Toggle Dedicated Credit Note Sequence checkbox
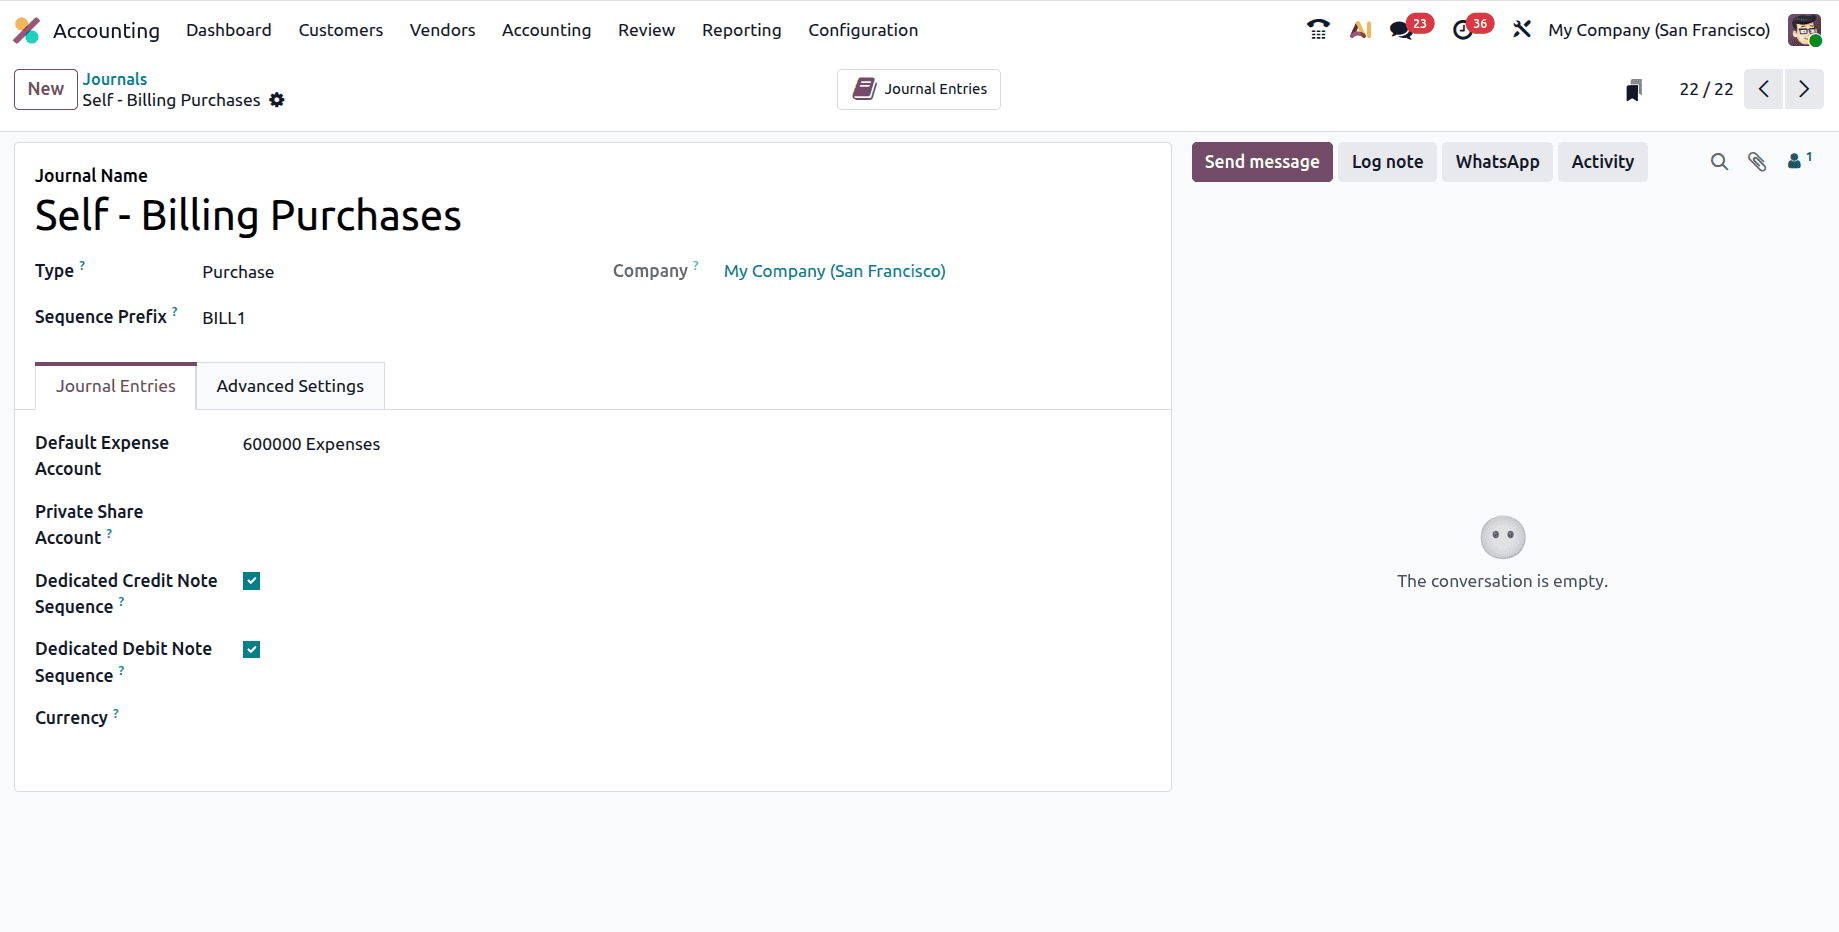 pos(252,581)
